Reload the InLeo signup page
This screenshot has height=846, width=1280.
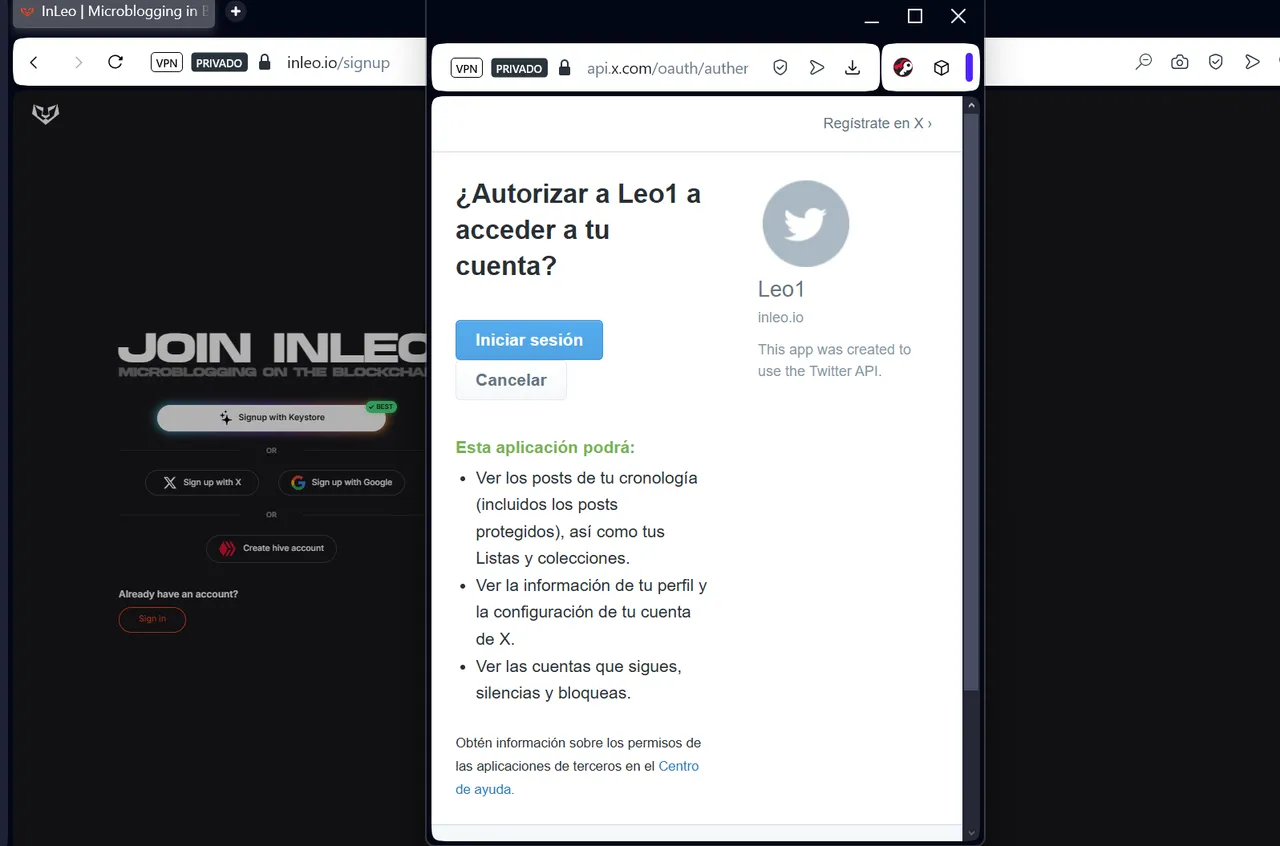click(115, 62)
